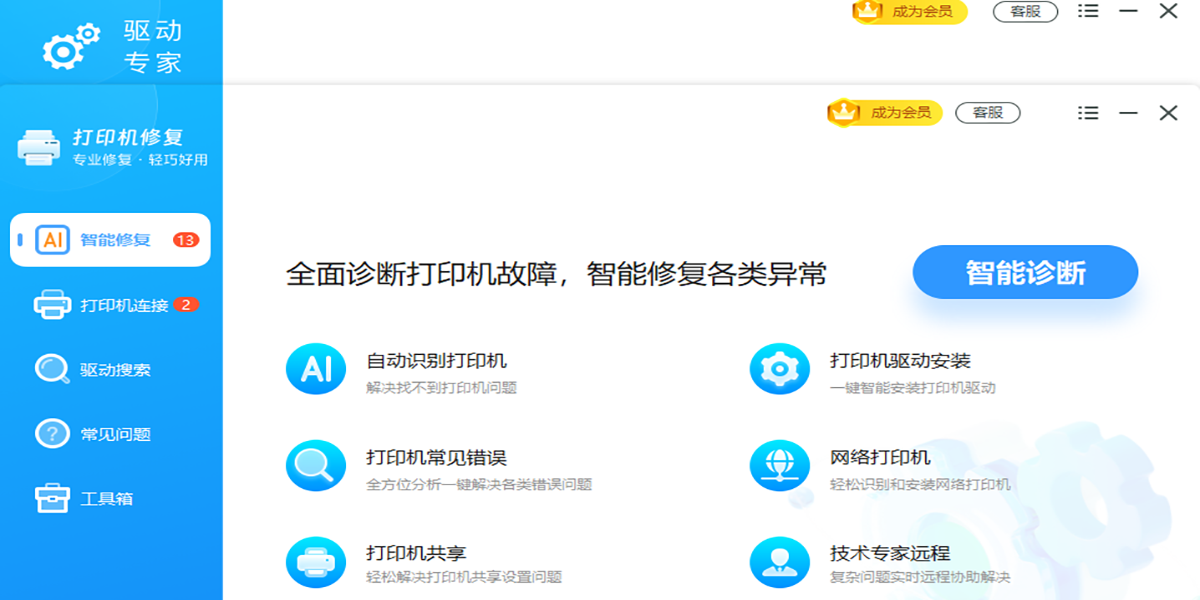Click the 轻松识别和安装网络打印机 description
1200x600 pixels.
tap(920, 484)
